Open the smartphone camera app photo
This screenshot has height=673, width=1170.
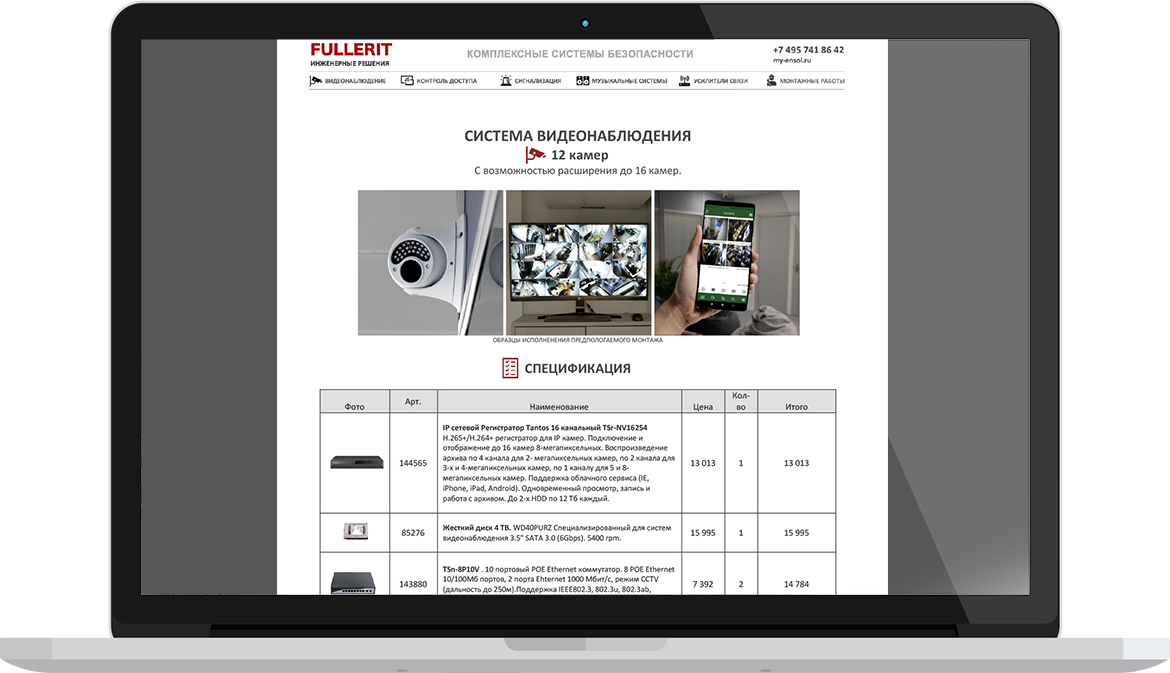point(727,263)
